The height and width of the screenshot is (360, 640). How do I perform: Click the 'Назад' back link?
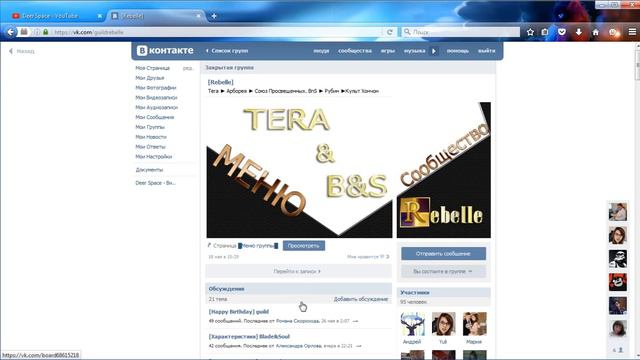point(22,51)
